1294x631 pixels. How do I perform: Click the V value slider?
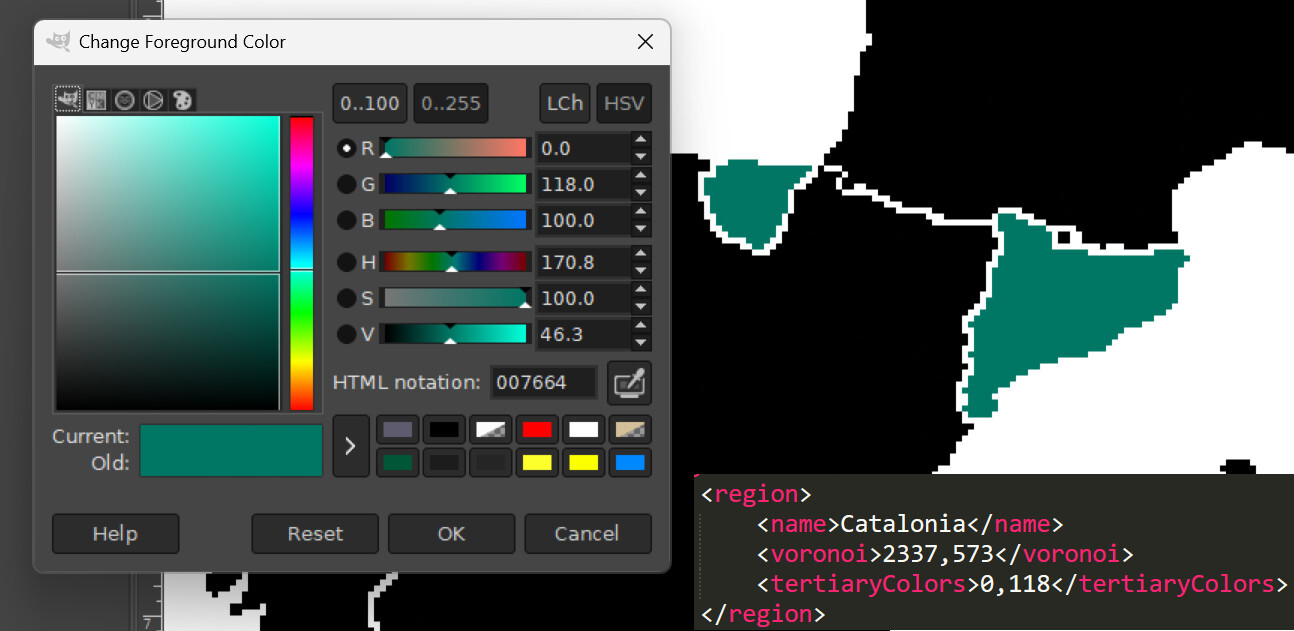pyautogui.click(x=454, y=334)
